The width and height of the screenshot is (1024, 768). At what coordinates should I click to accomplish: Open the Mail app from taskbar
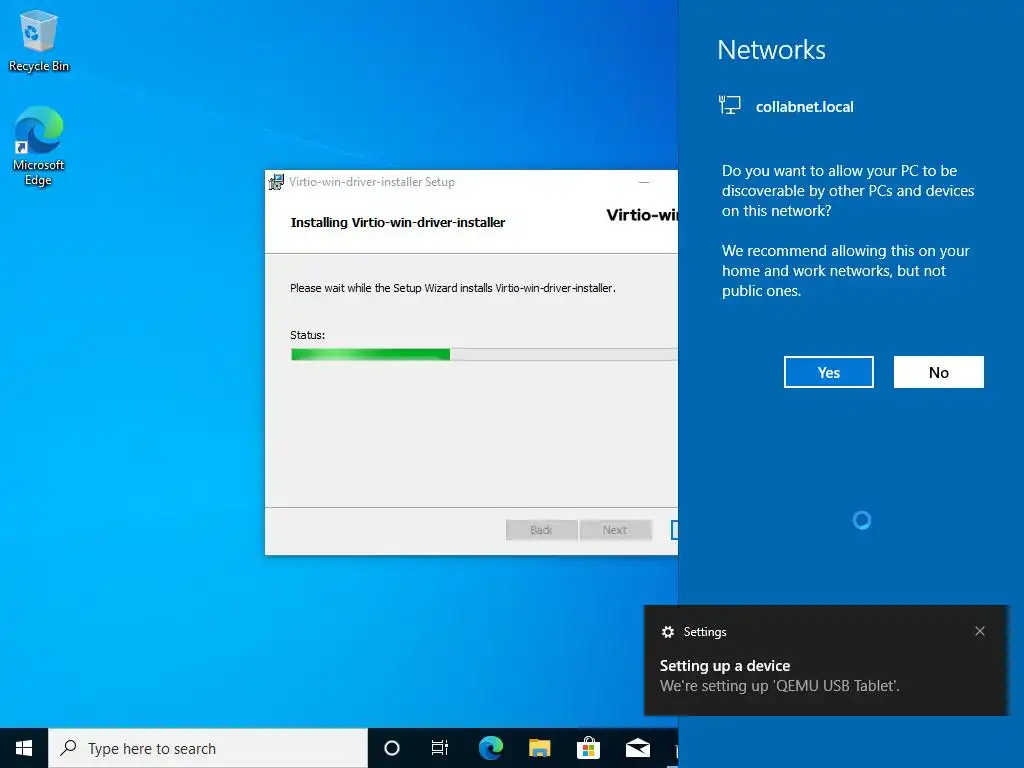637,748
